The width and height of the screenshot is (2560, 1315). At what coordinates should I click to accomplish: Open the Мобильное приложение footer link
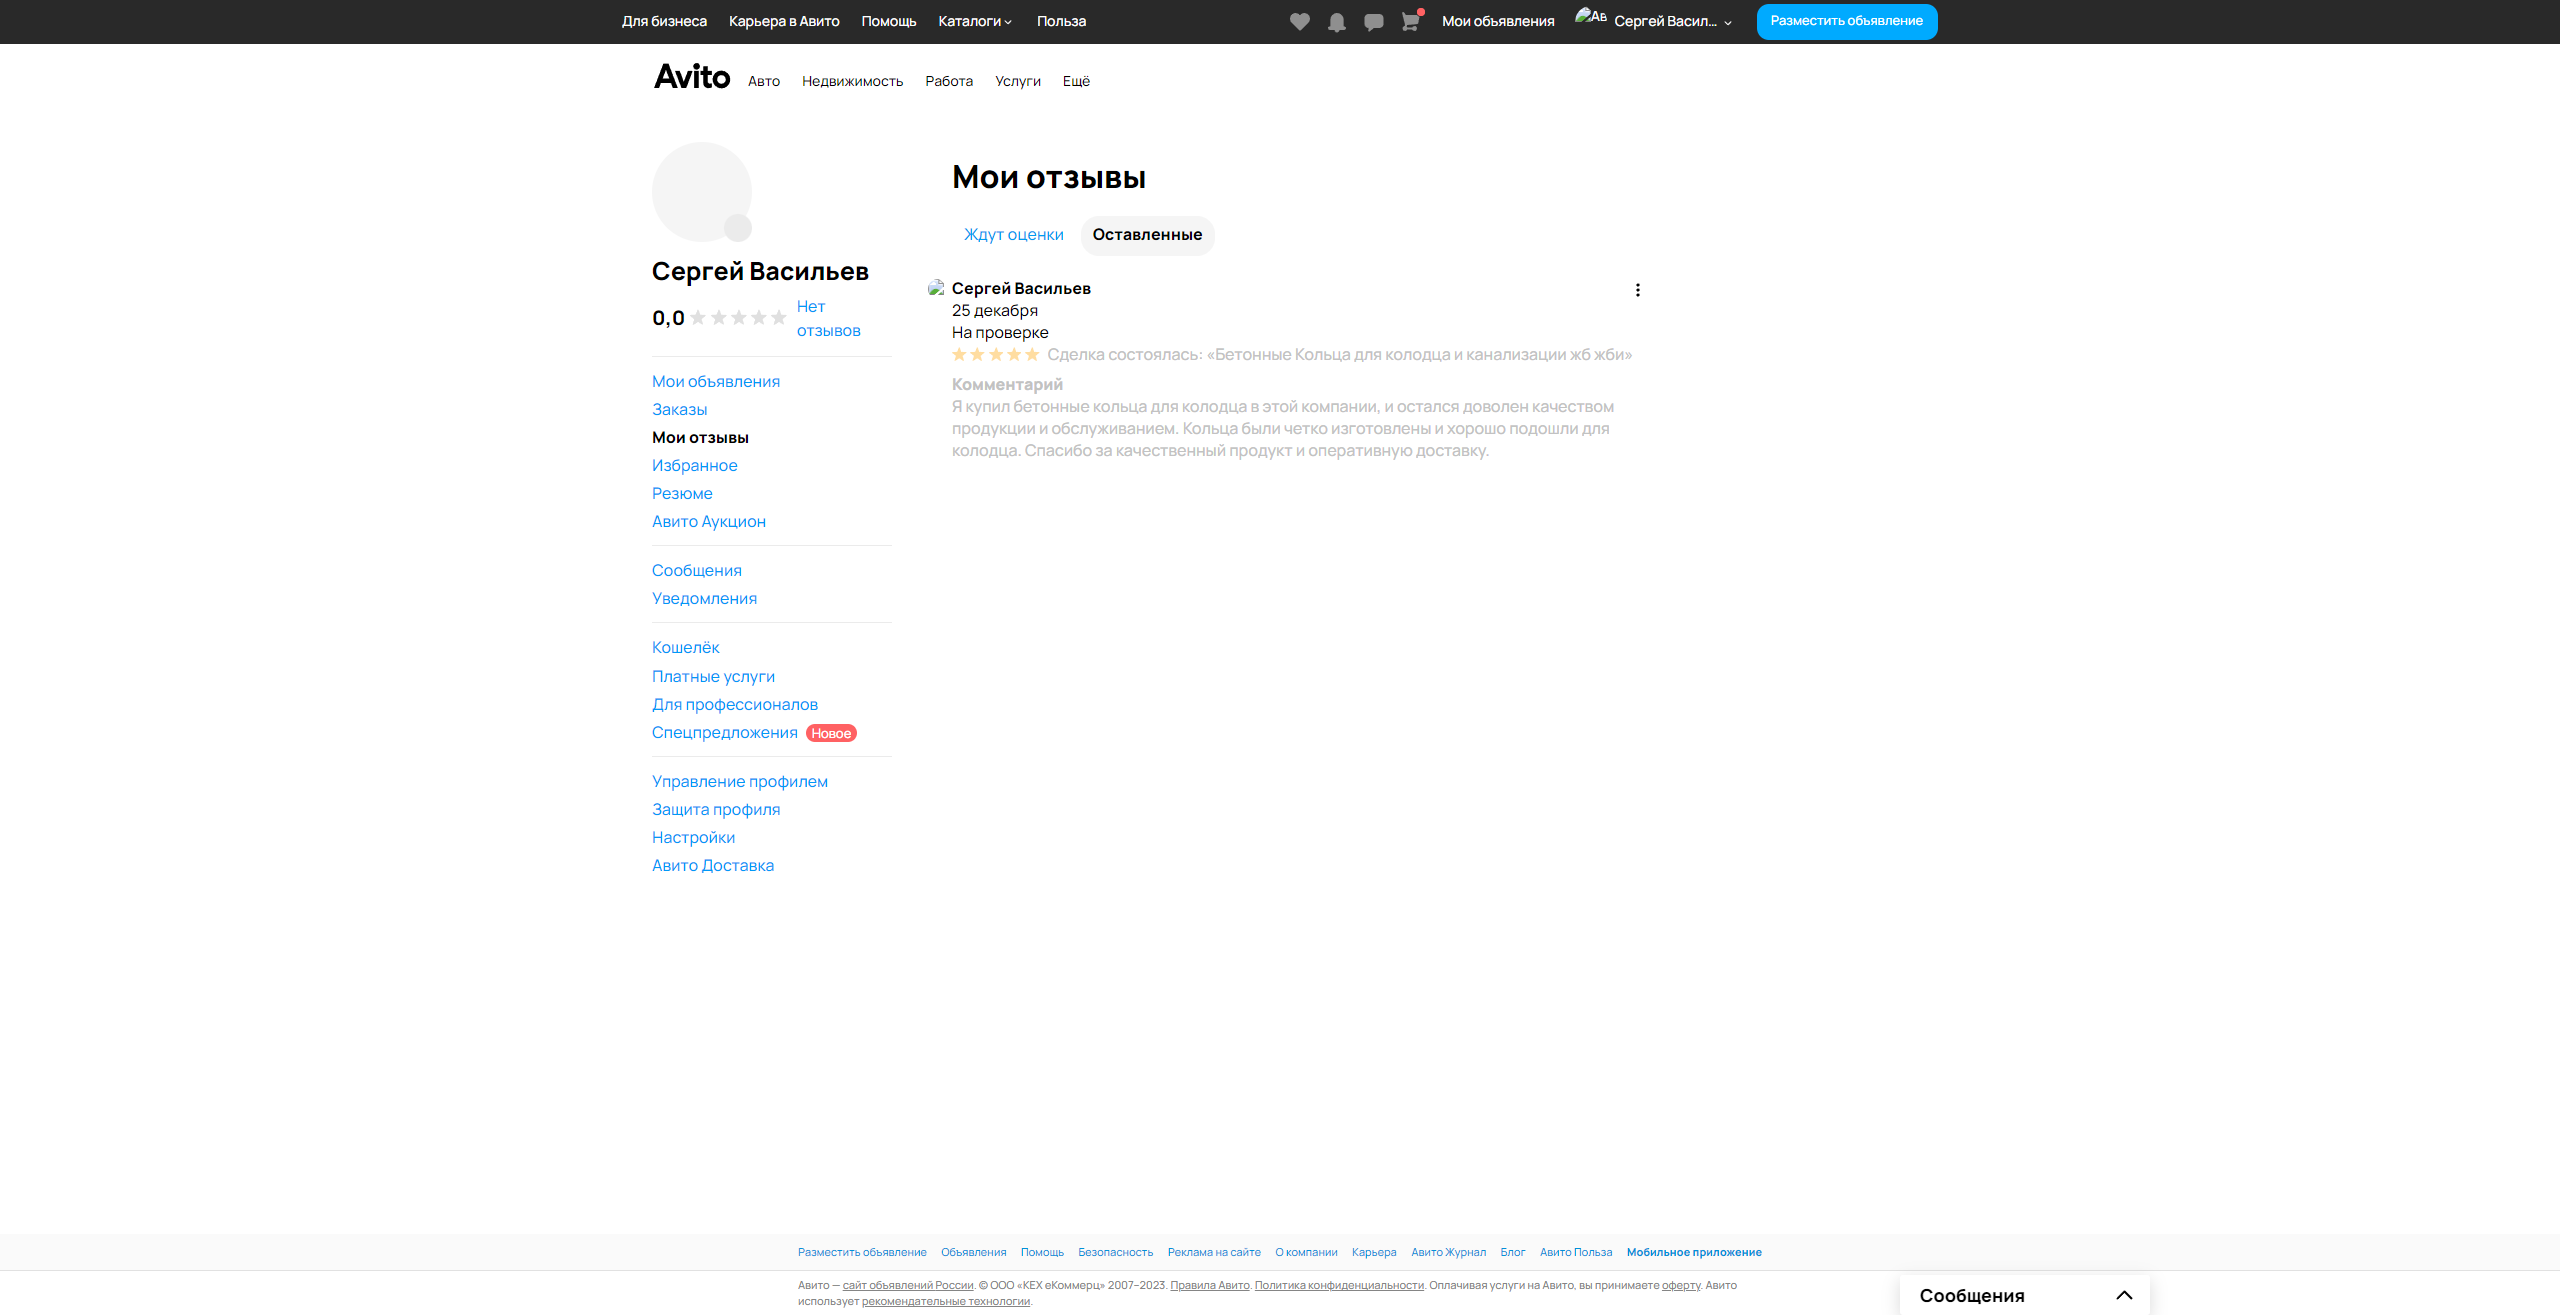click(x=1694, y=1252)
